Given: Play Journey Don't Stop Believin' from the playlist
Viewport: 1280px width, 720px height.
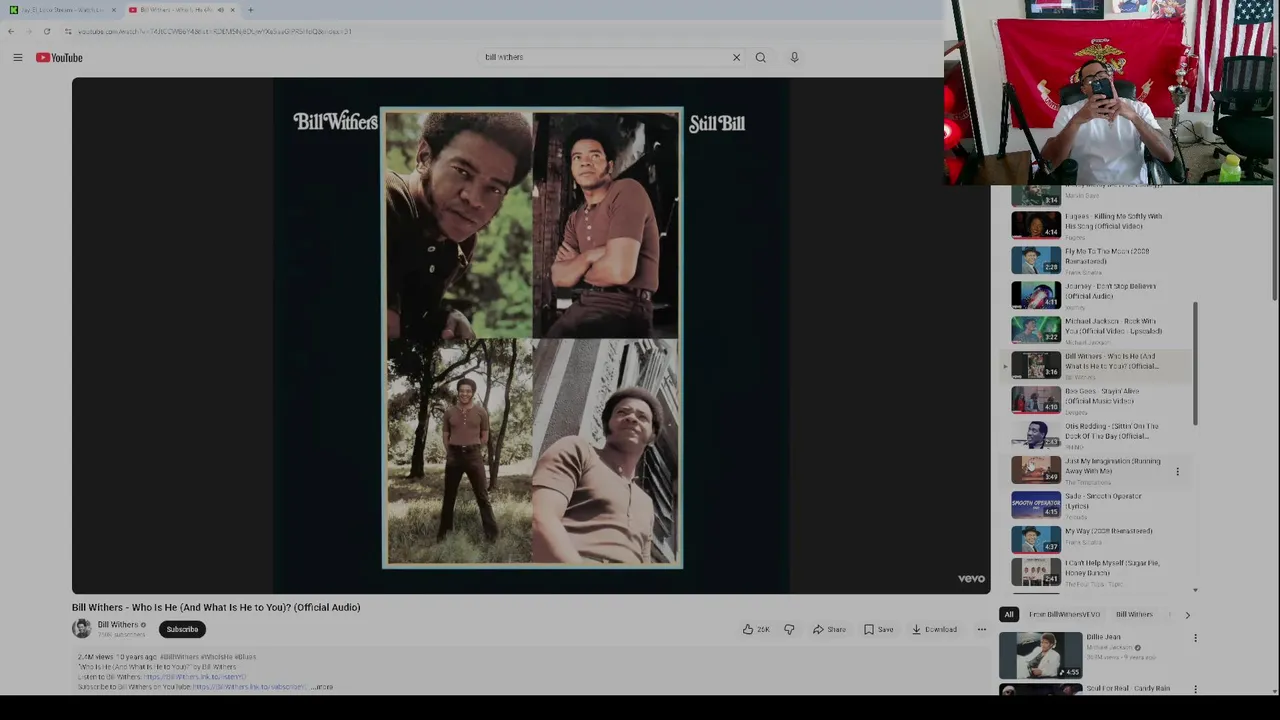Looking at the screenshot, I should pos(1098,295).
